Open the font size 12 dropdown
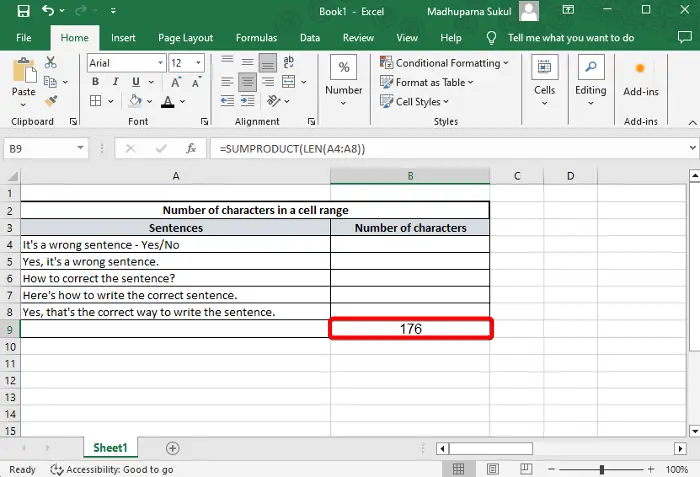This screenshot has height=477, width=700. pos(198,63)
